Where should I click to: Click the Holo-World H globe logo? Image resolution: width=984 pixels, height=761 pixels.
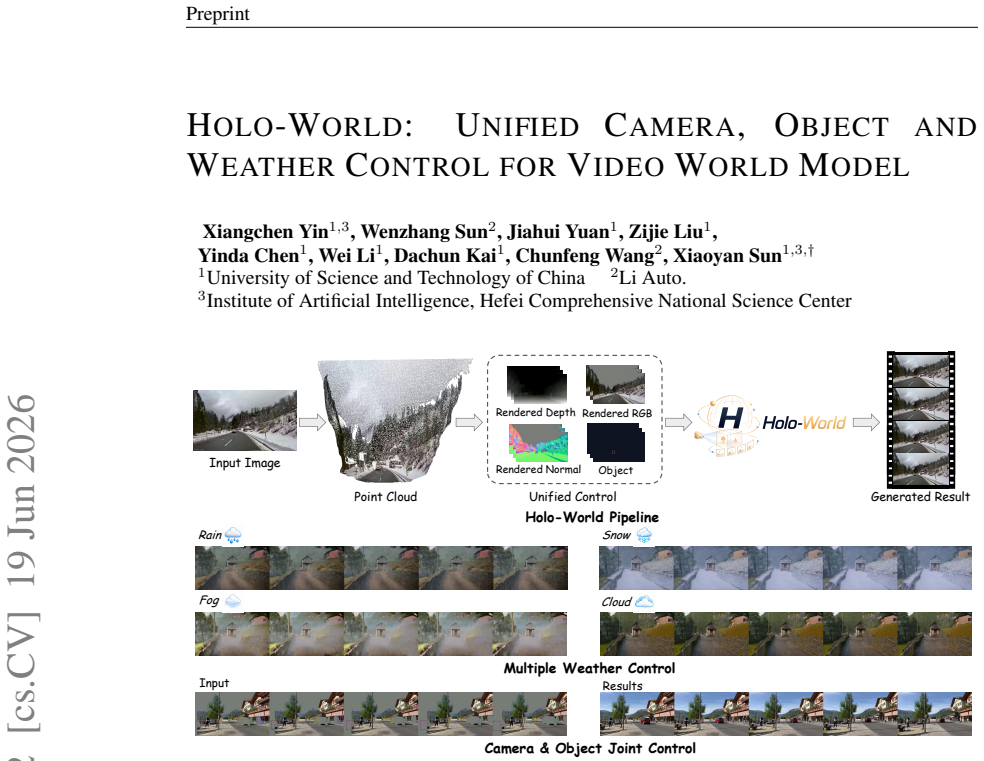coord(728,425)
